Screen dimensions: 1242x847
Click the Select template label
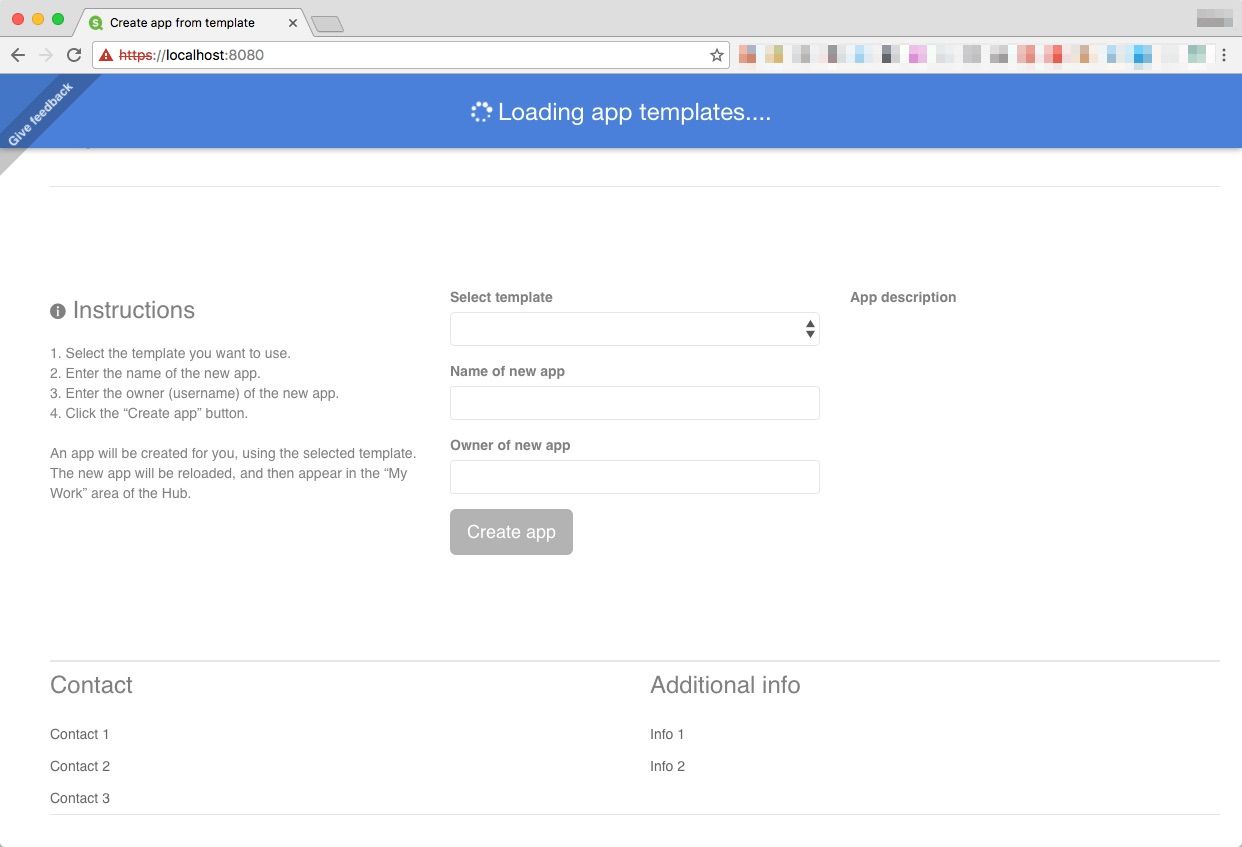[501, 297]
